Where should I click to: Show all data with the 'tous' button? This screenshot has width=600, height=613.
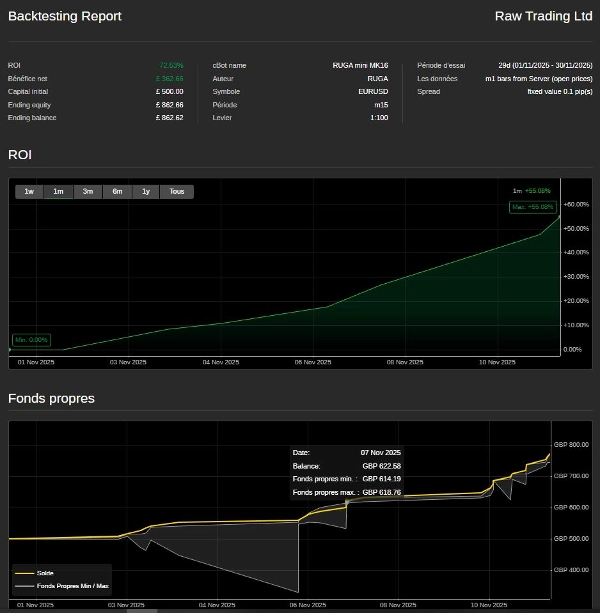pos(177,191)
